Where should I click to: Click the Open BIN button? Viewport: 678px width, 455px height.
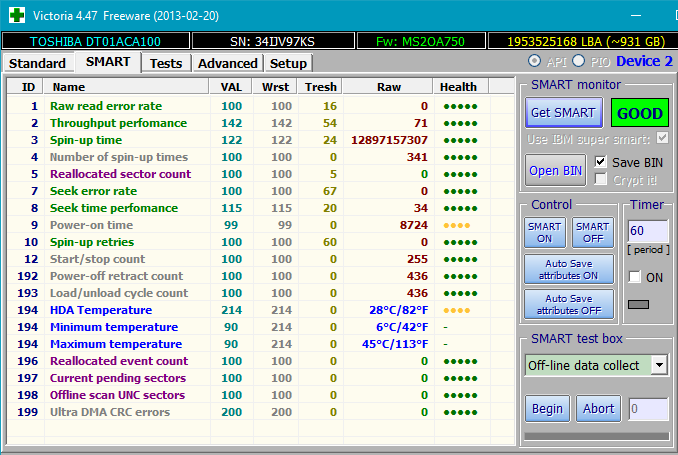click(x=555, y=170)
